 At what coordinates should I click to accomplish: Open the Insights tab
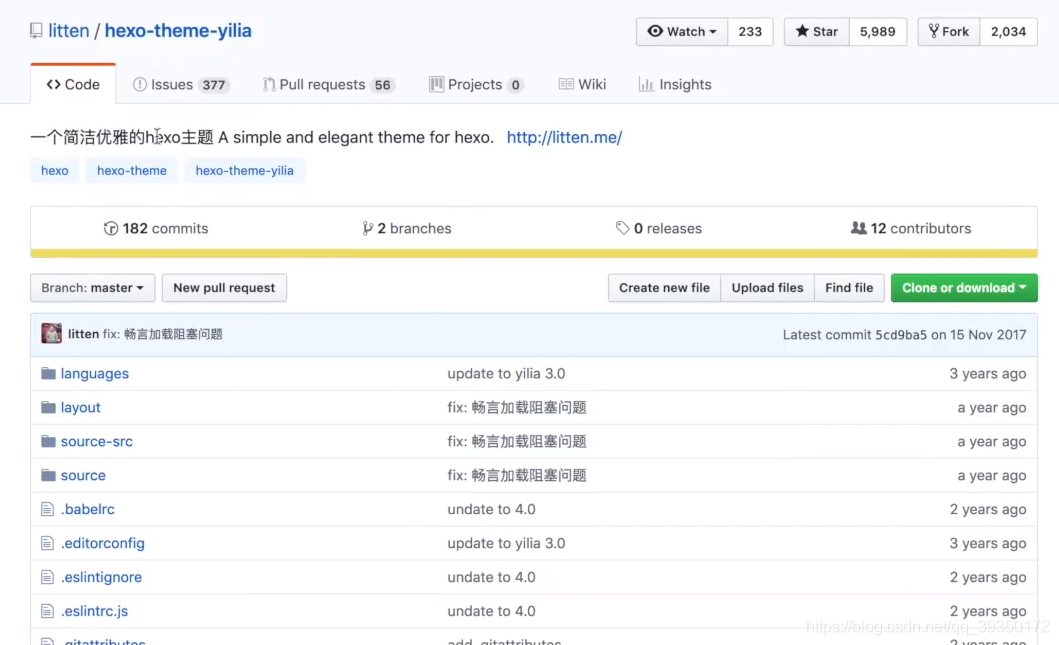(675, 84)
